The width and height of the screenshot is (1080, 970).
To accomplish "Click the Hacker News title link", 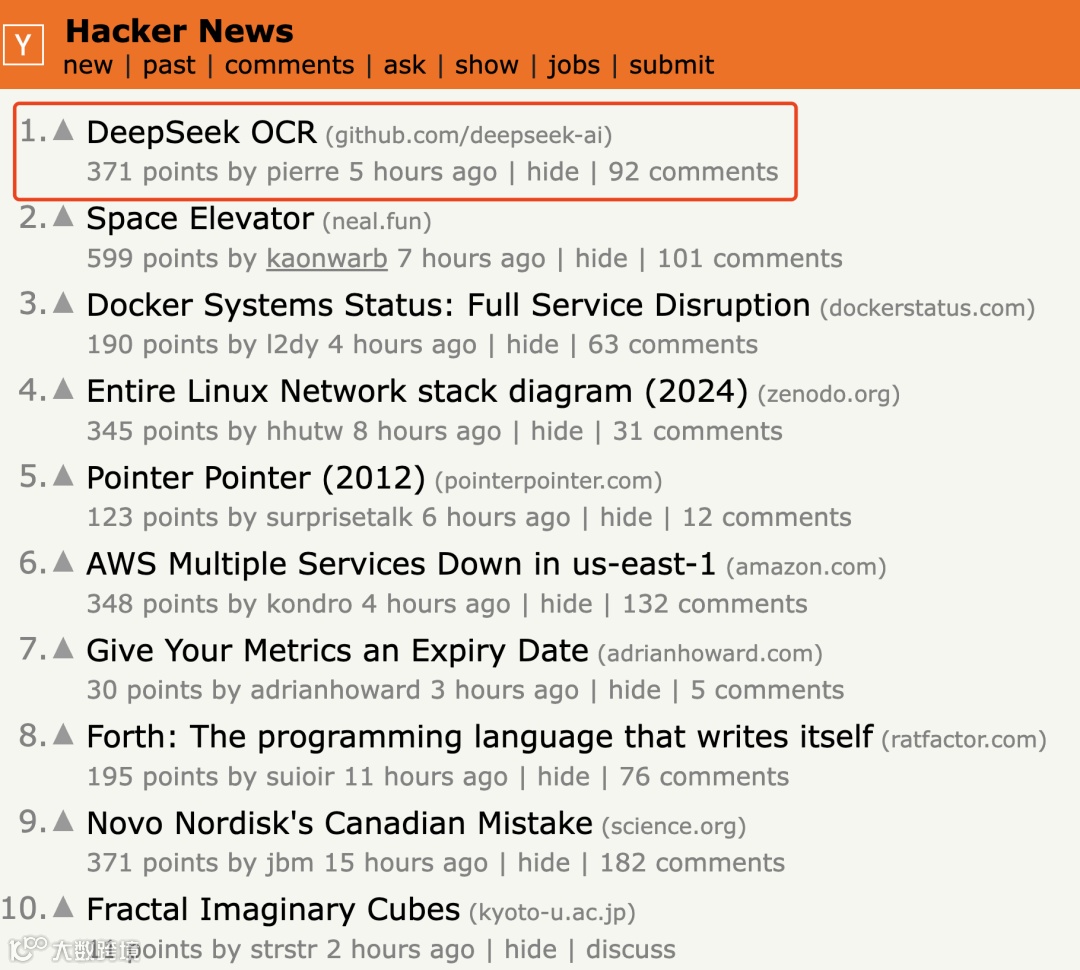I will tap(179, 31).
